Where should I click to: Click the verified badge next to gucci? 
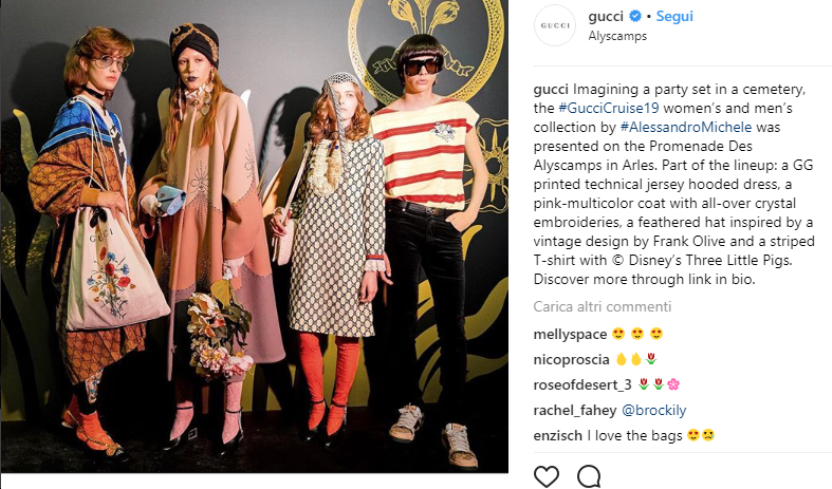635,16
